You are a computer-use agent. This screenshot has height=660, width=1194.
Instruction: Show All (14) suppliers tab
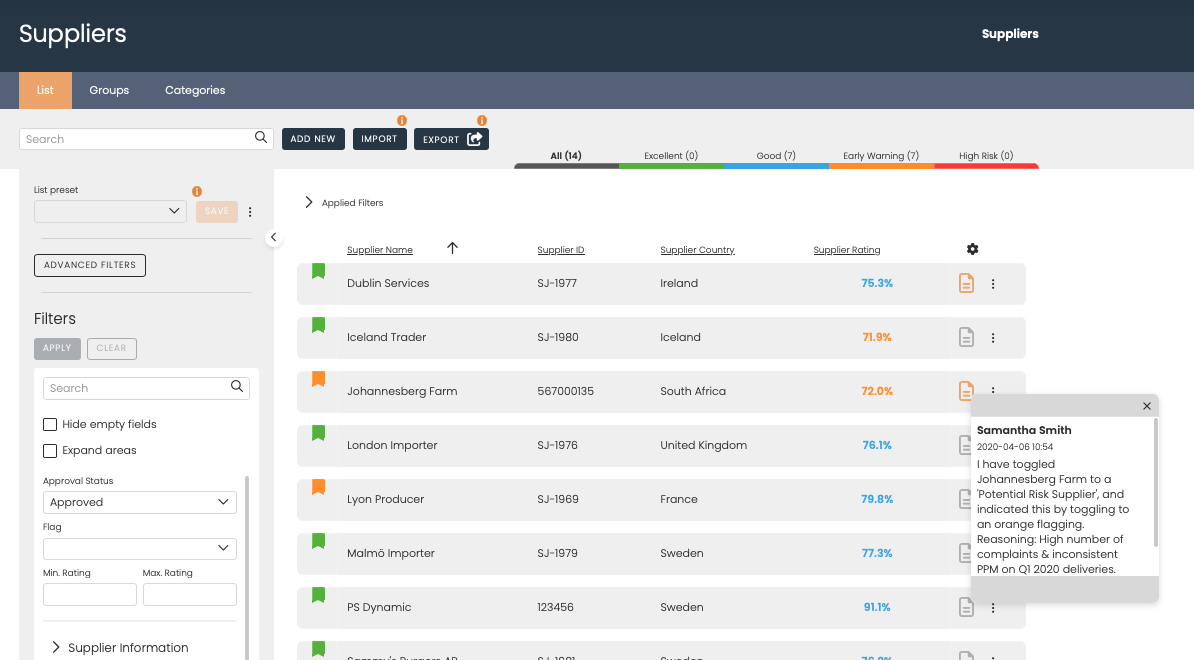(567, 156)
